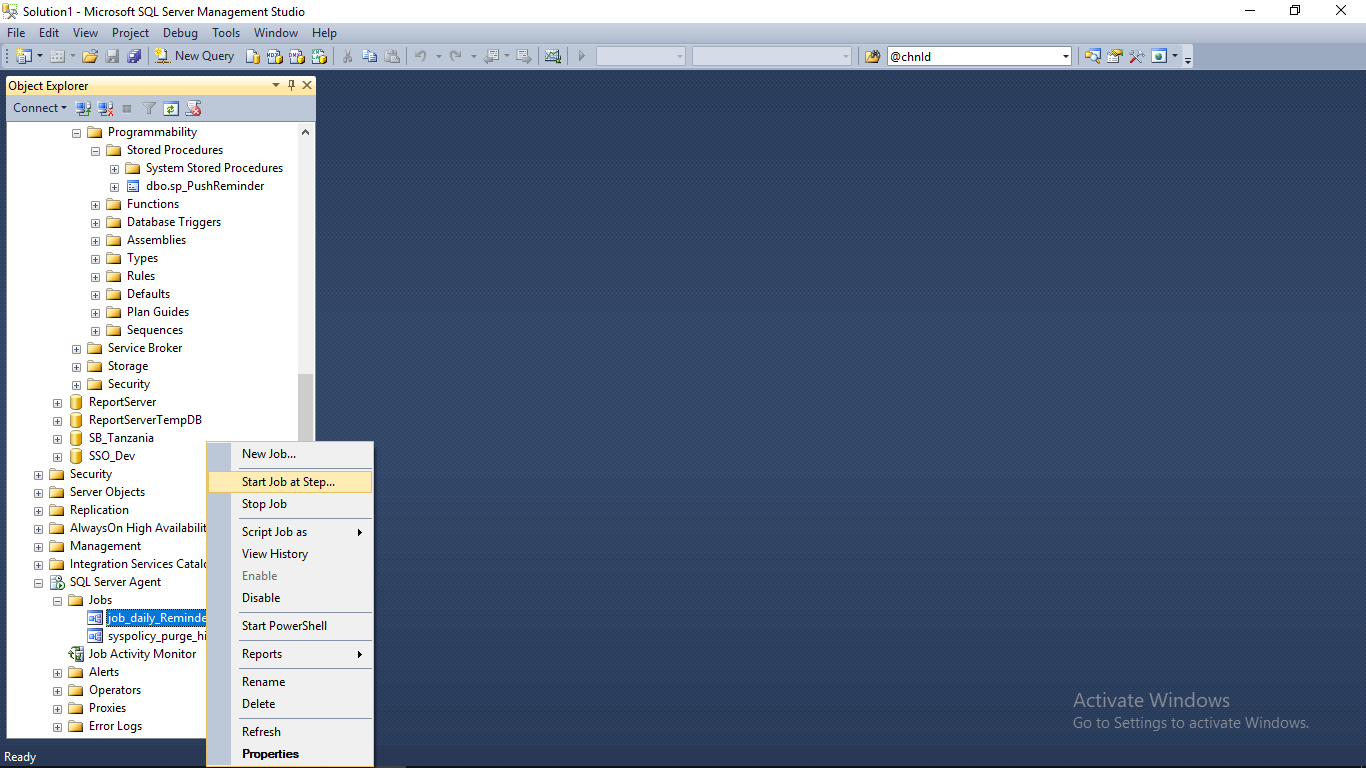This screenshot has height=768, width=1366.
Task: Click the Analysis Services XMLA Query icon
Action: click(x=319, y=56)
